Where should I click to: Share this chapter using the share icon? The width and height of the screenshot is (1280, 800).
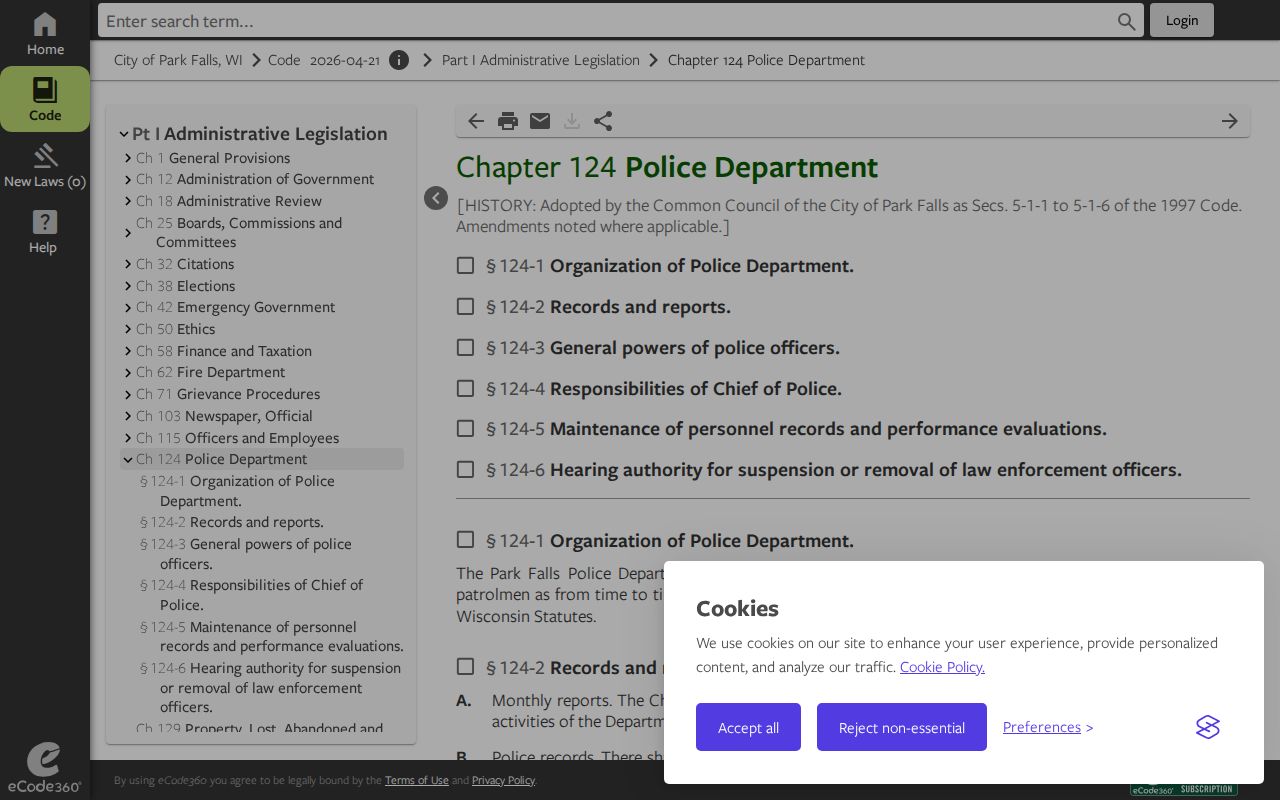pyautogui.click(x=603, y=121)
